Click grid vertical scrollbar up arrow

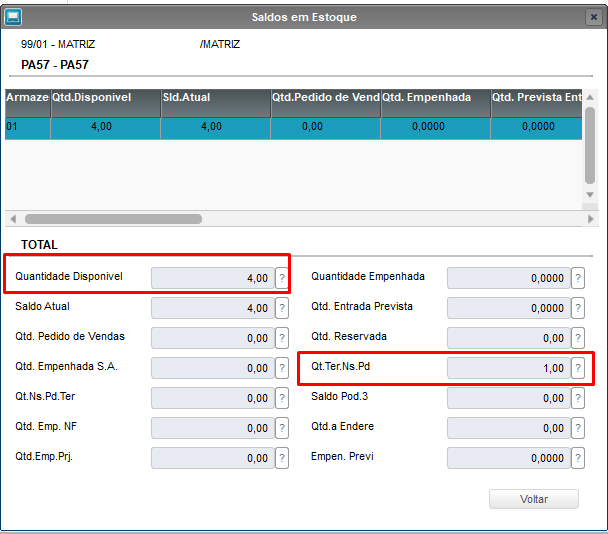click(x=590, y=97)
